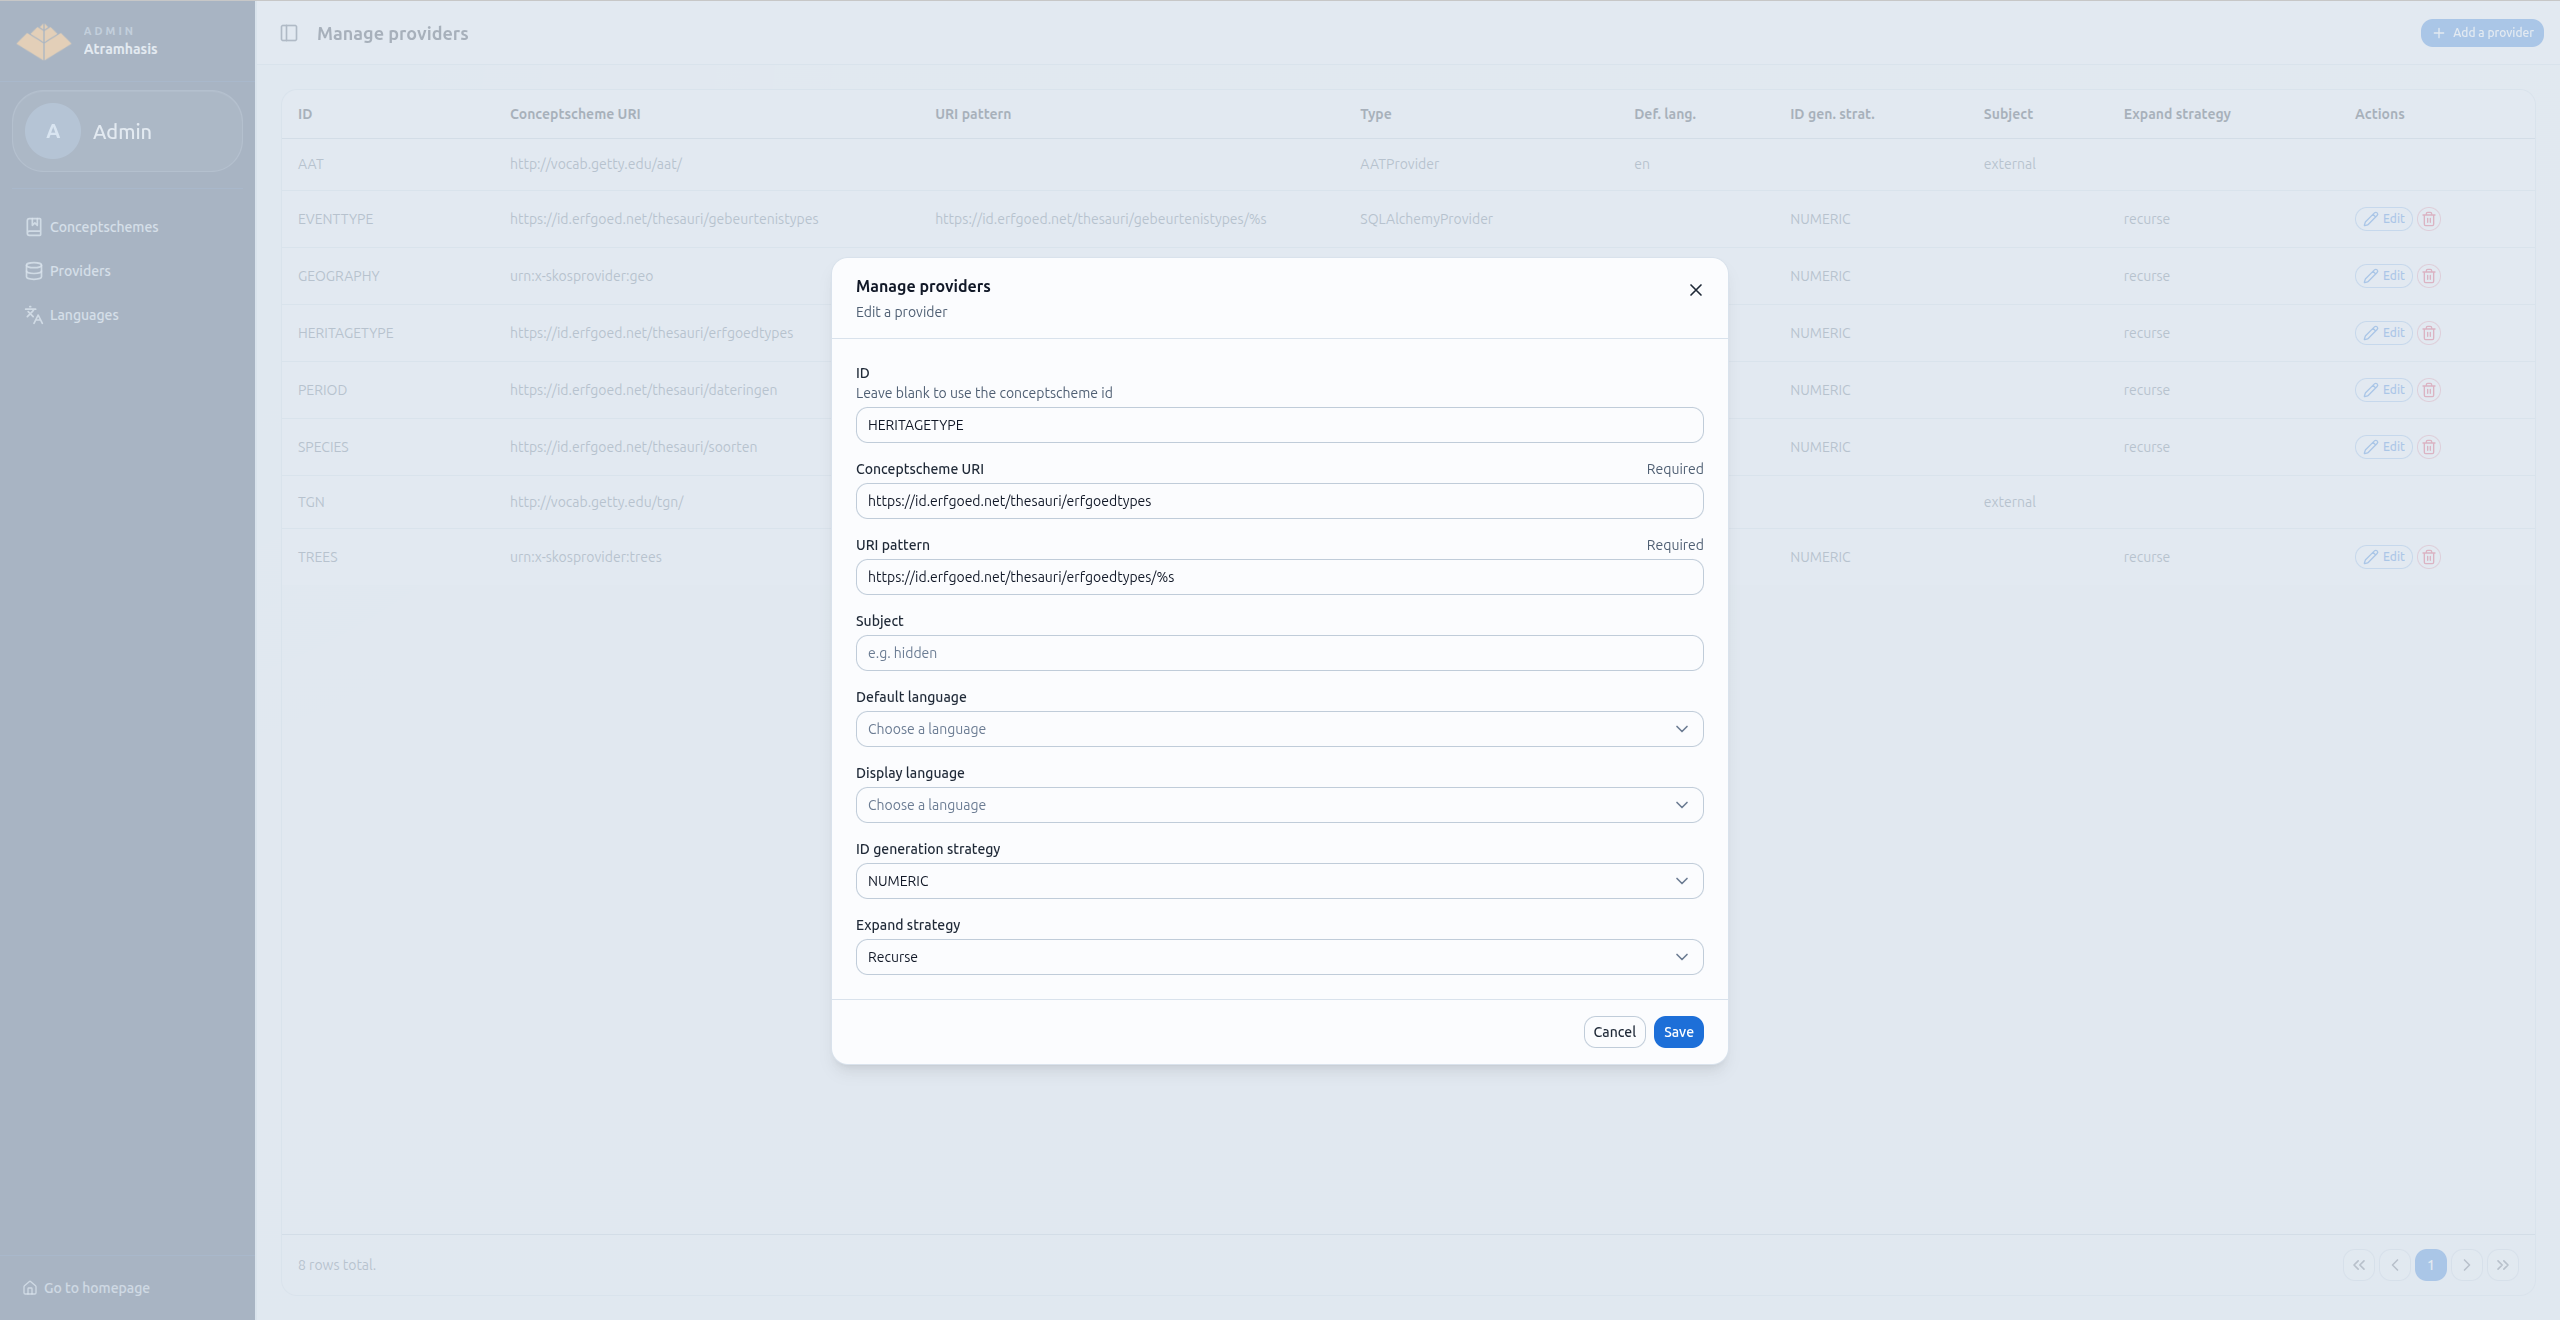Screen dimensions: 2560x1320
Task: Click the http://vocab.getty.edu/aat/ URI cell
Action: click(596, 164)
